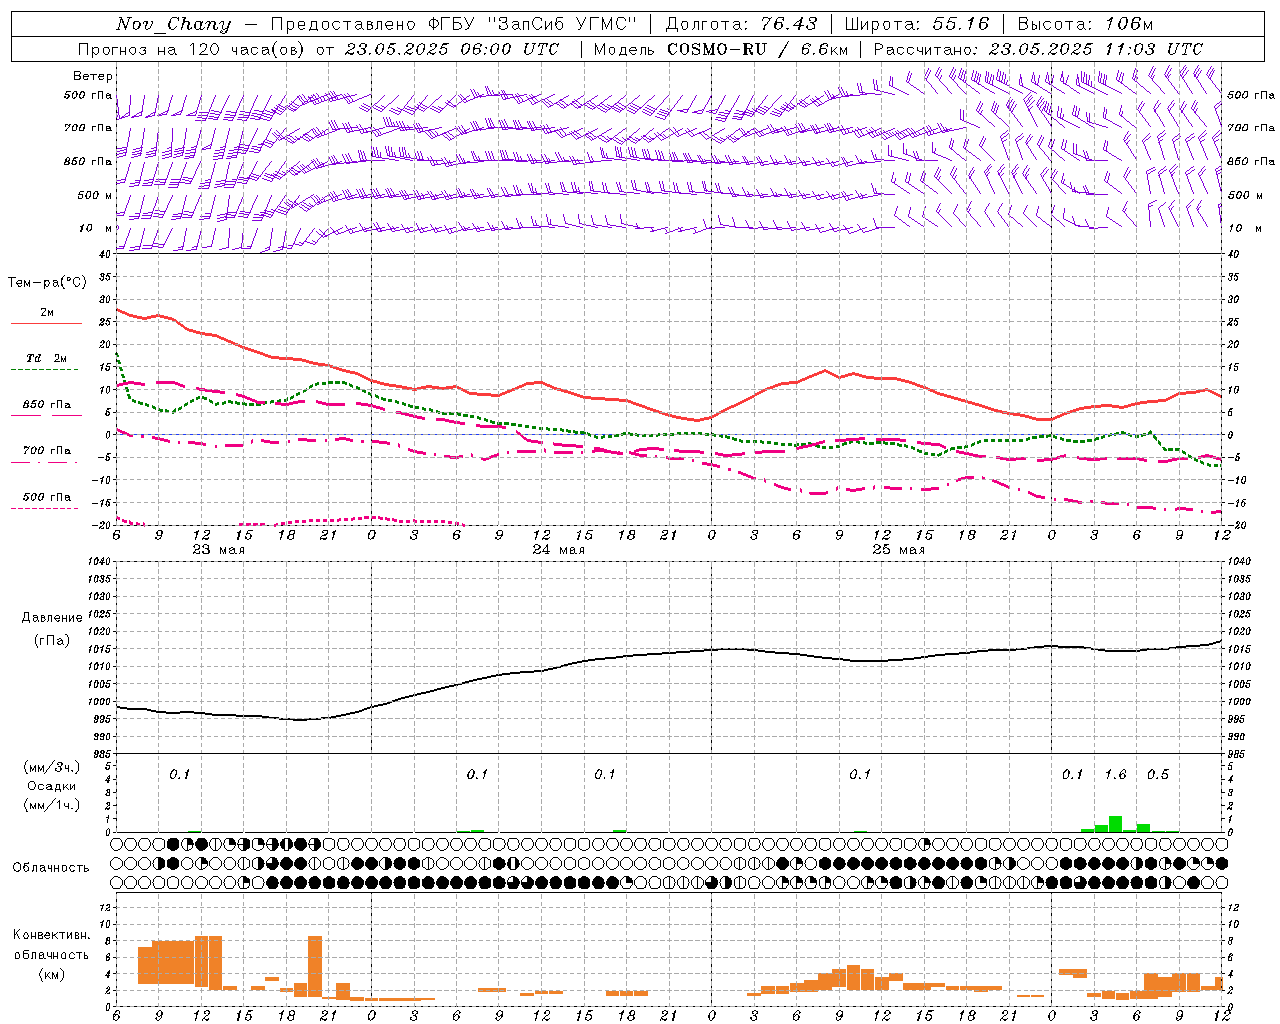The width and height of the screenshot is (1280, 1024).
Task: Click the precipitation amount "1.6"
Action: coord(1115,775)
